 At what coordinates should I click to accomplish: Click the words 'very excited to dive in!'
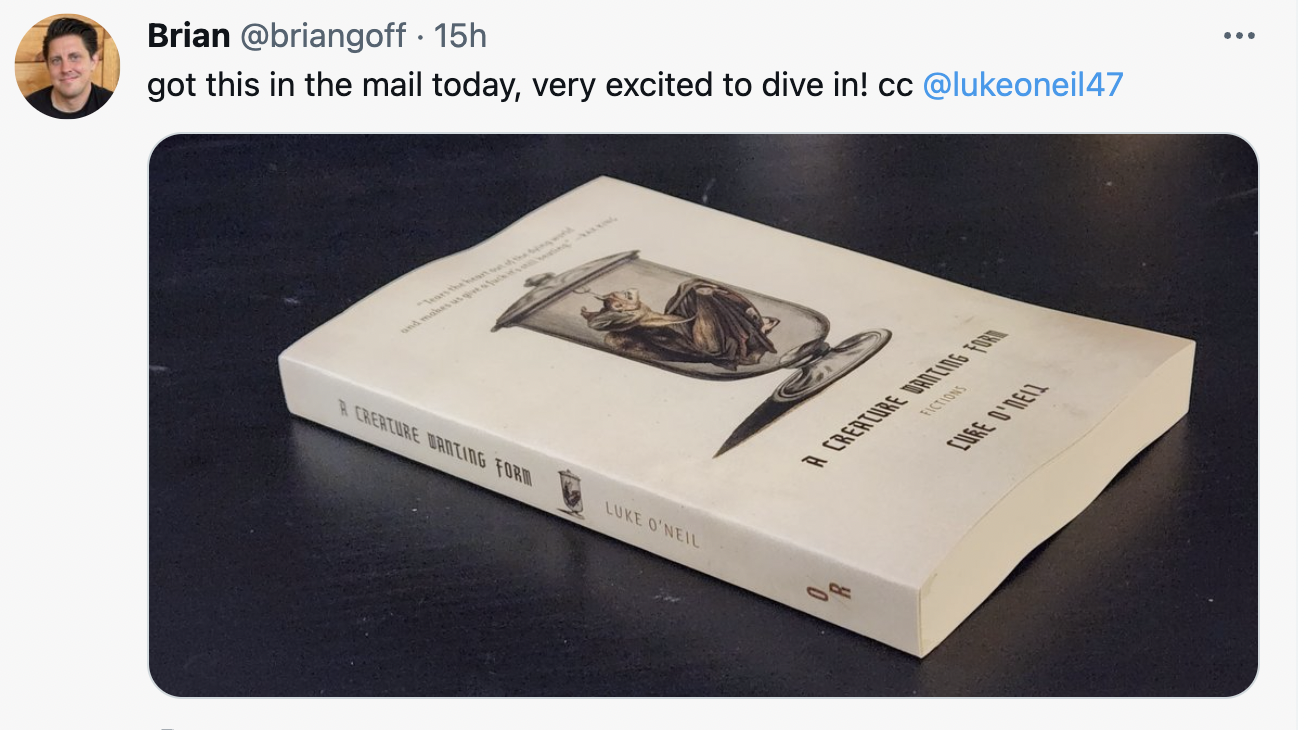(700, 86)
